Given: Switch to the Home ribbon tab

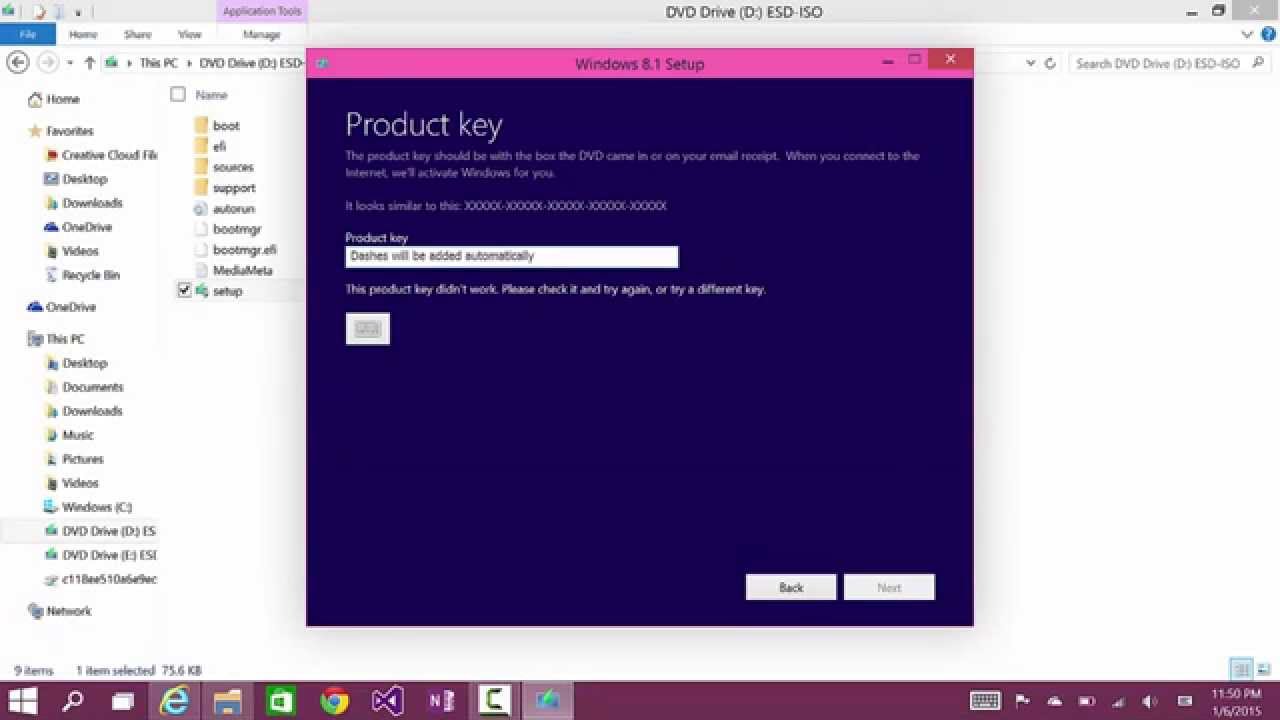Looking at the screenshot, I should [x=83, y=34].
